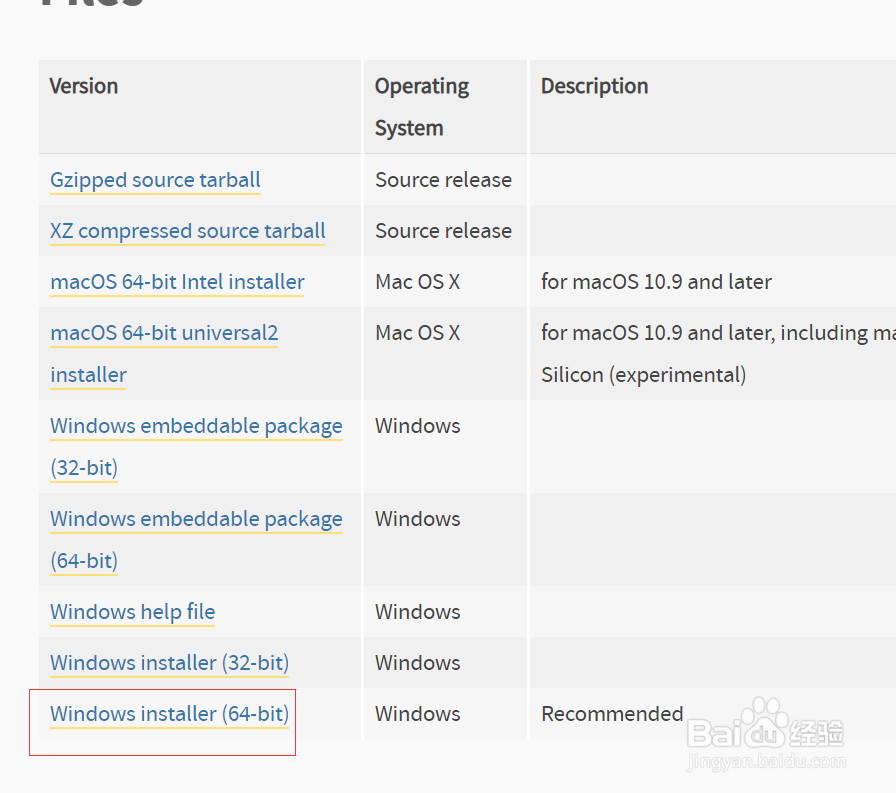Open the Gzipped source tarball link
This screenshot has width=896, height=793.
[154, 179]
